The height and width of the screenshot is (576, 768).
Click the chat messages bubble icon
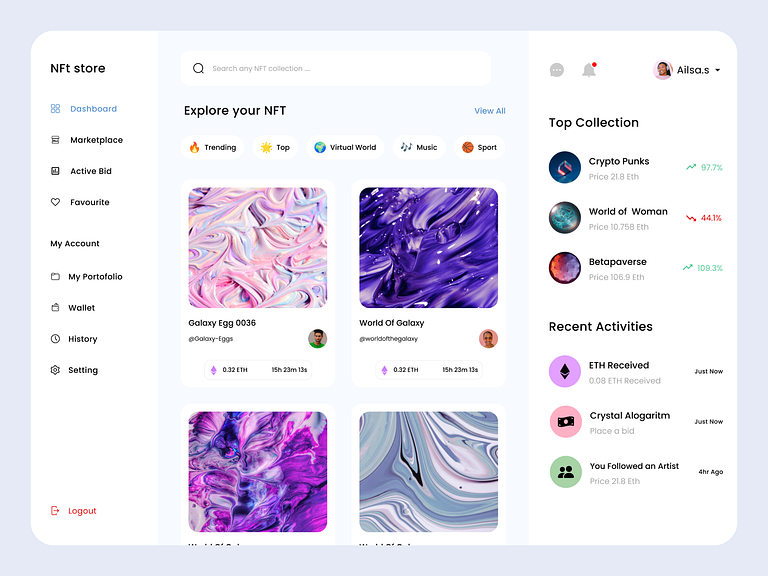(557, 70)
